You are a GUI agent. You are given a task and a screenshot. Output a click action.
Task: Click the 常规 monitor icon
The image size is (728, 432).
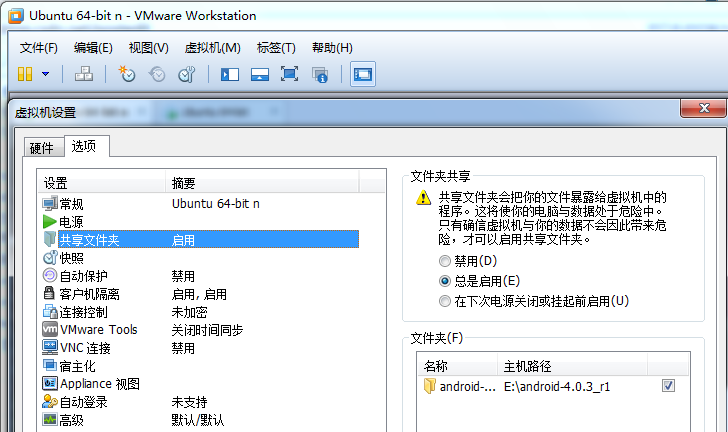coord(50,204)
